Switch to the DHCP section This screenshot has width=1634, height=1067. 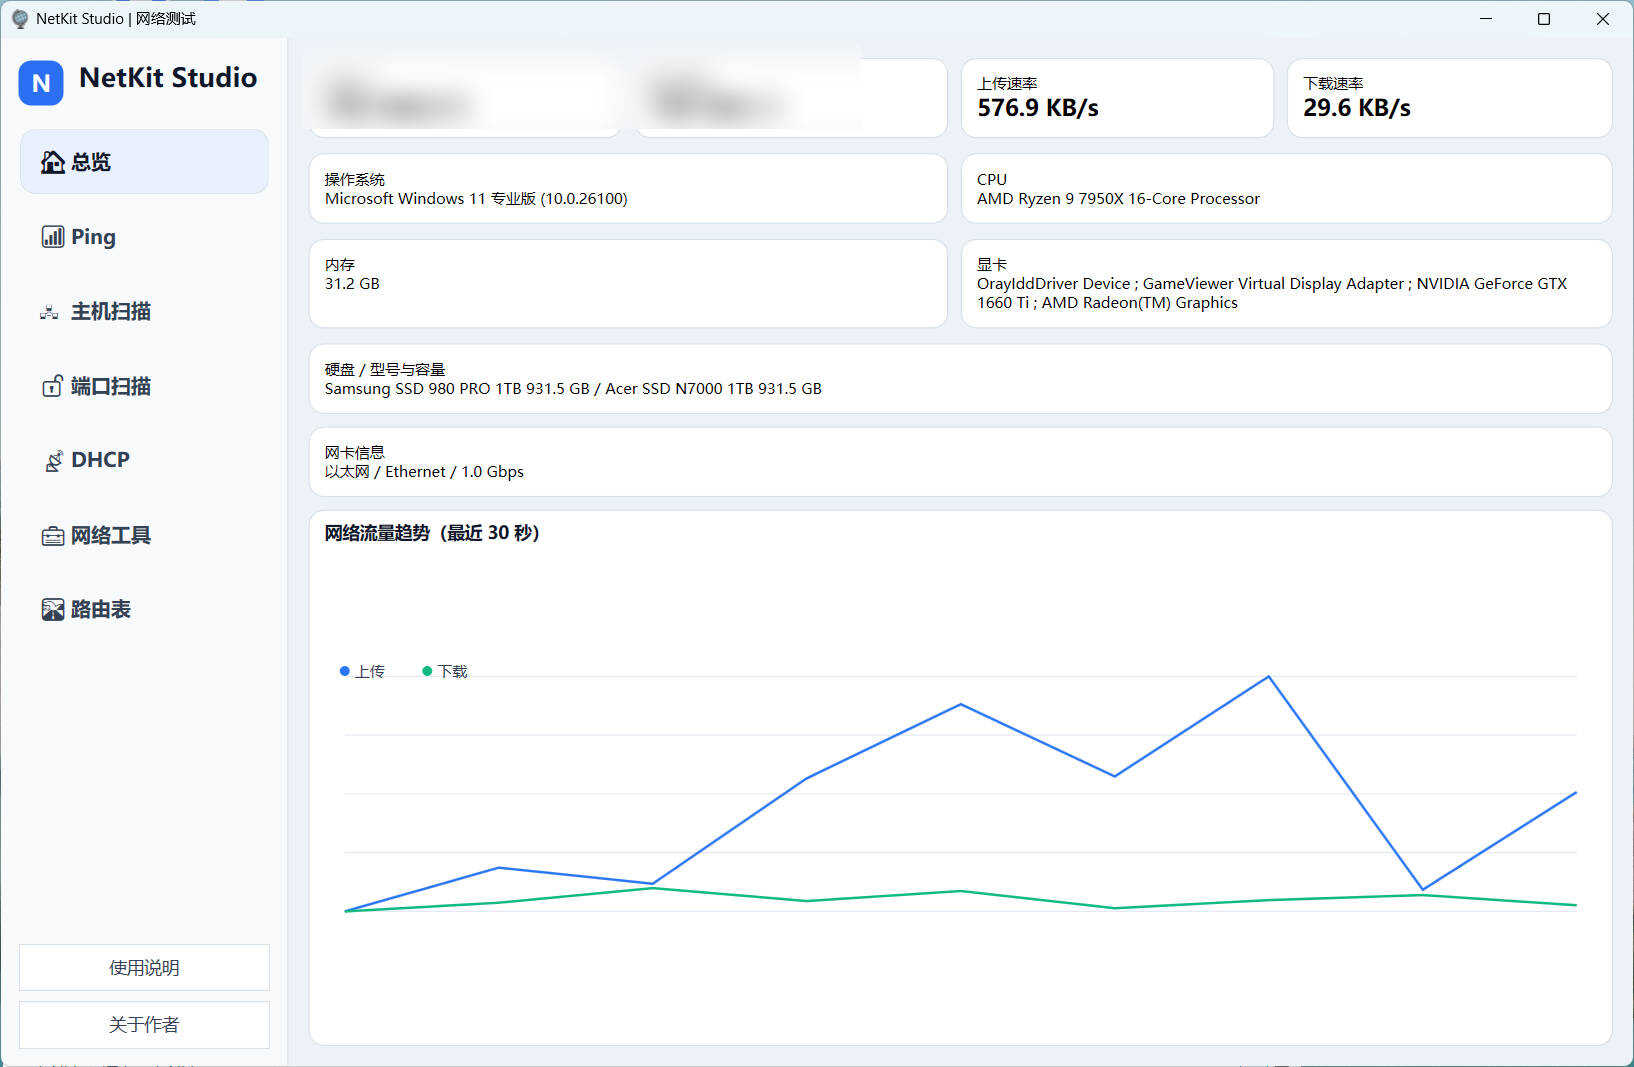[99, 460]
